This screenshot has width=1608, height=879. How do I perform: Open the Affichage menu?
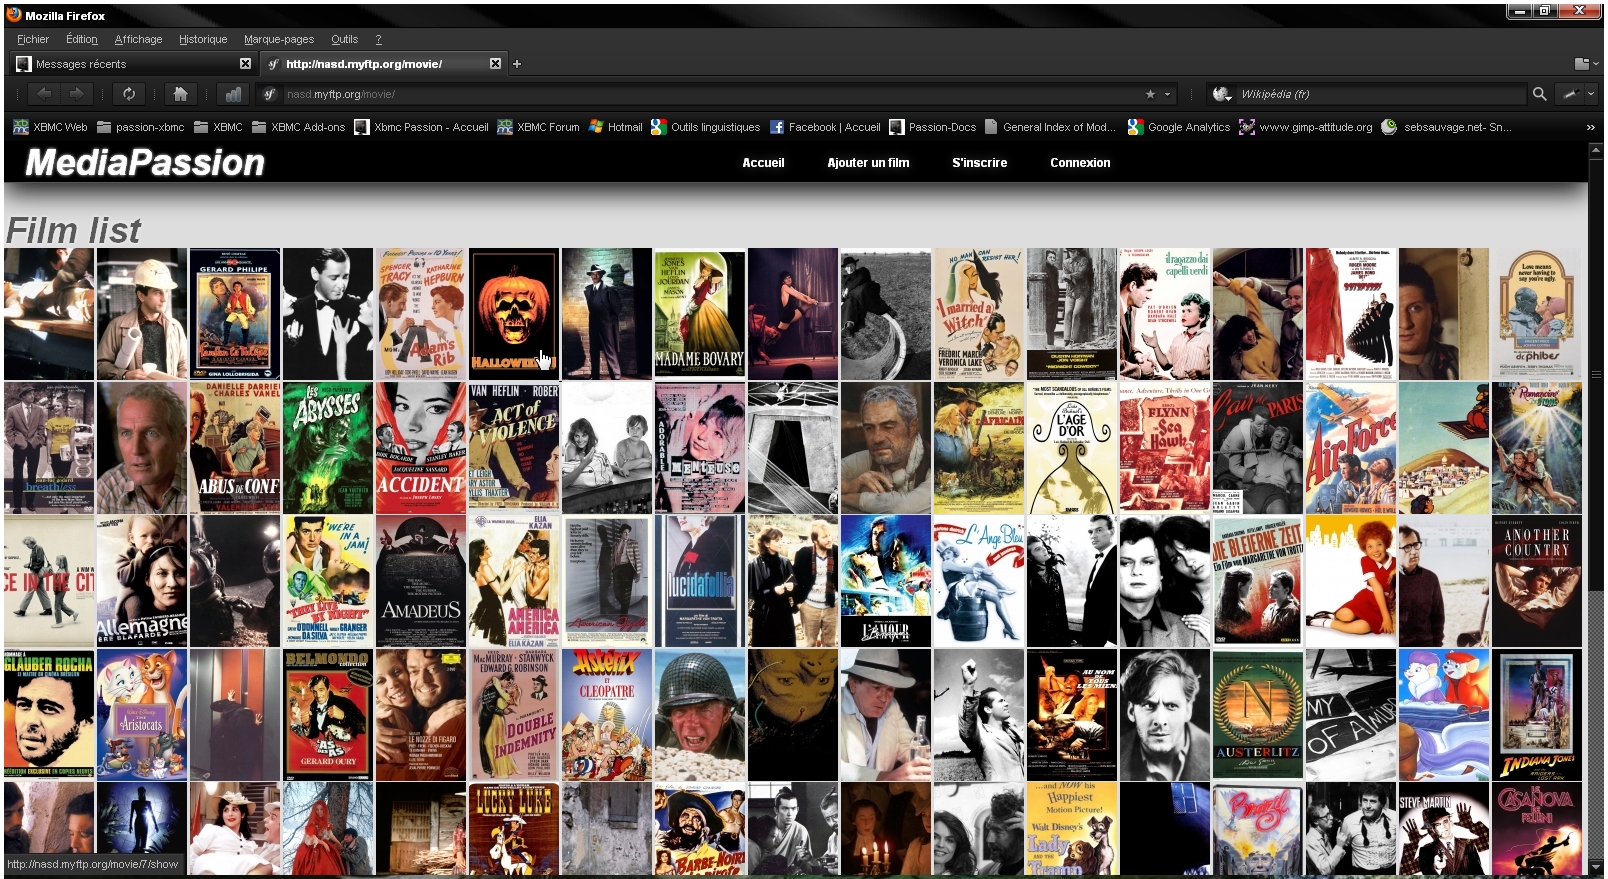138,39
